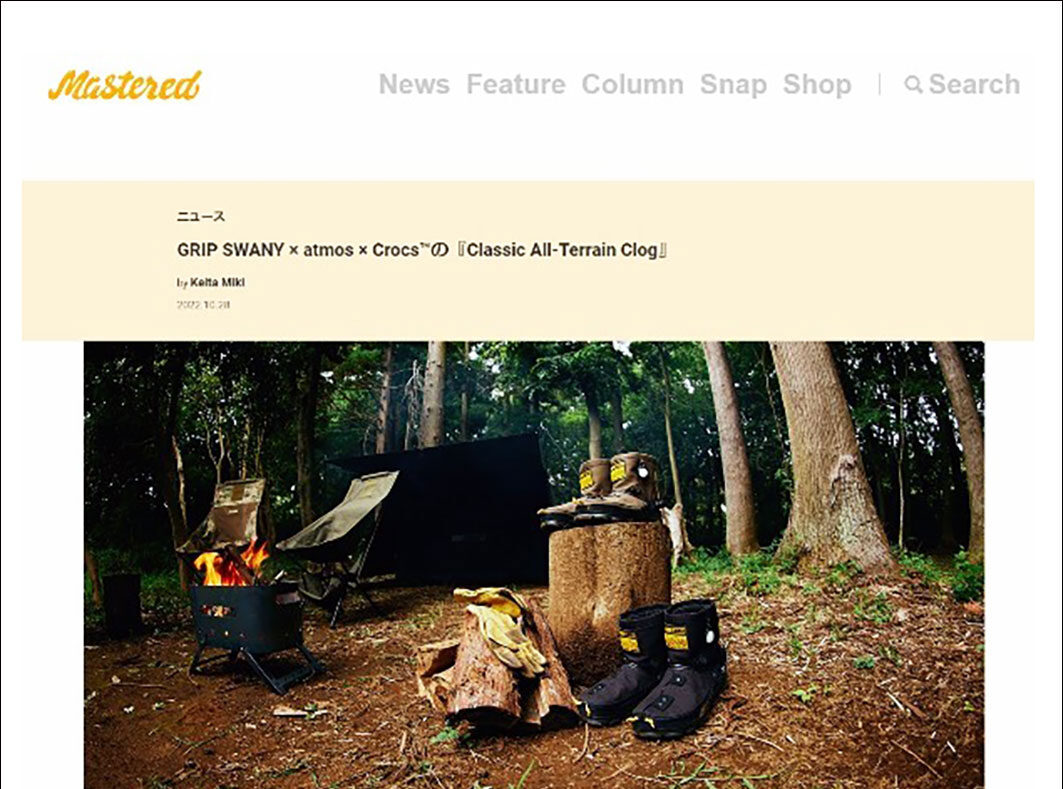Viewport: 1063px width, 789px height.
Task: Click the magnifying glass search icon
Action: click(913, 85)
